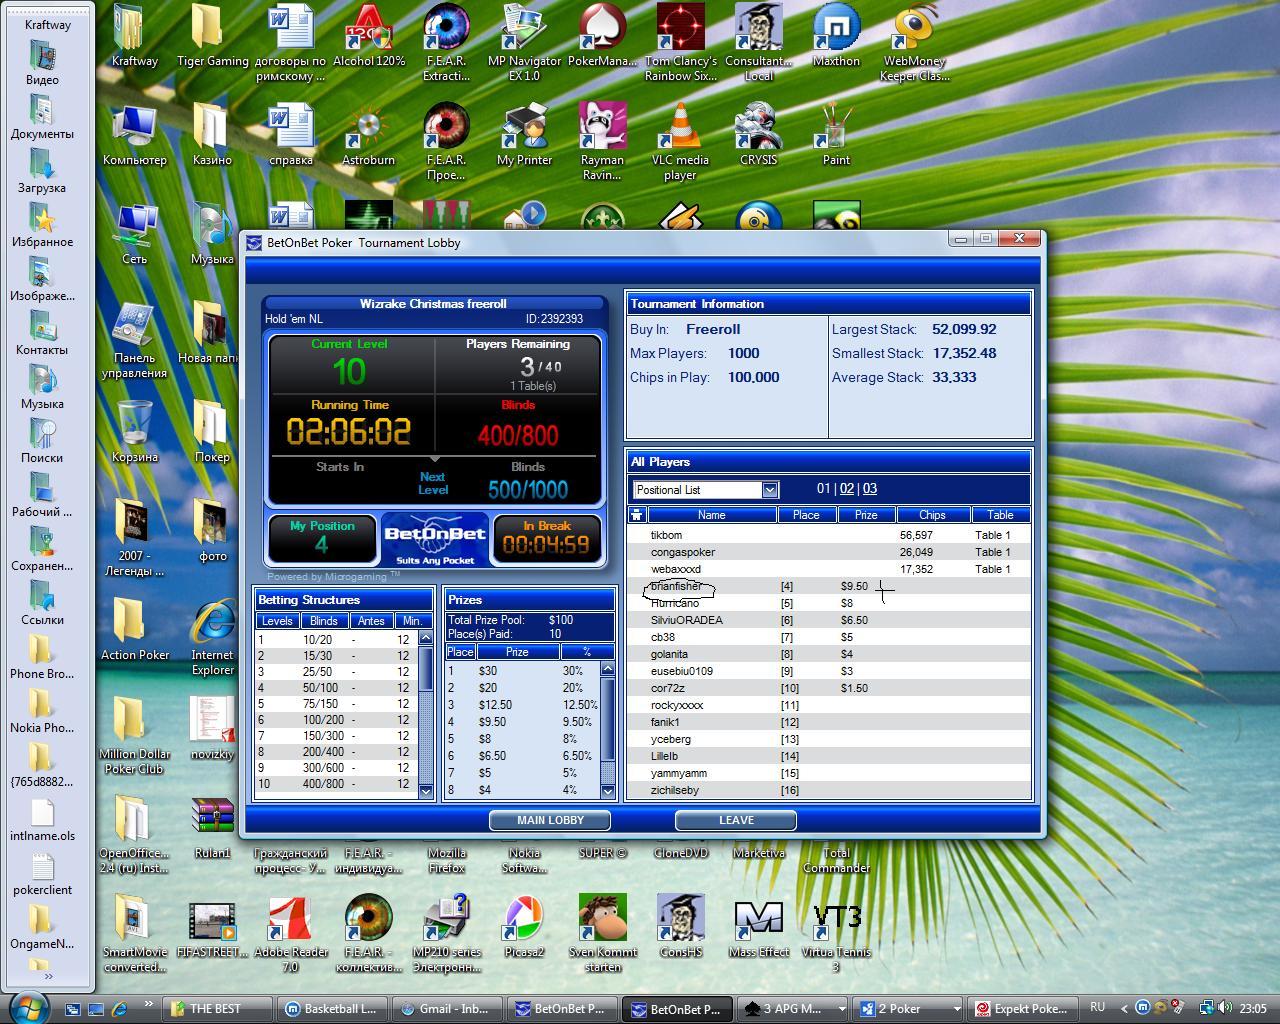This screenshot has width=1280, height=1024.
Task: Sort players by Chips column
Action: (932, 515)
